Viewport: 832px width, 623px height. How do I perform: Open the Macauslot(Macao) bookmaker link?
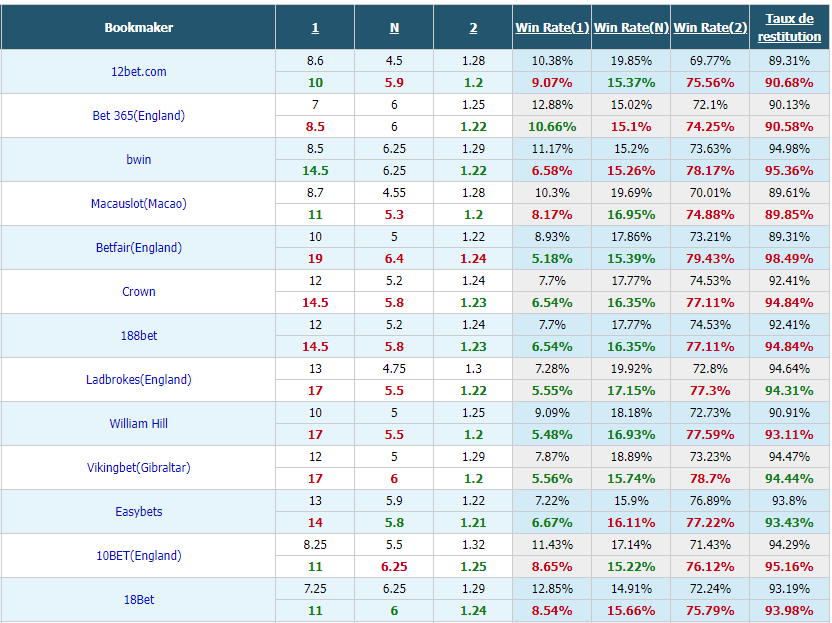(138, 204)
